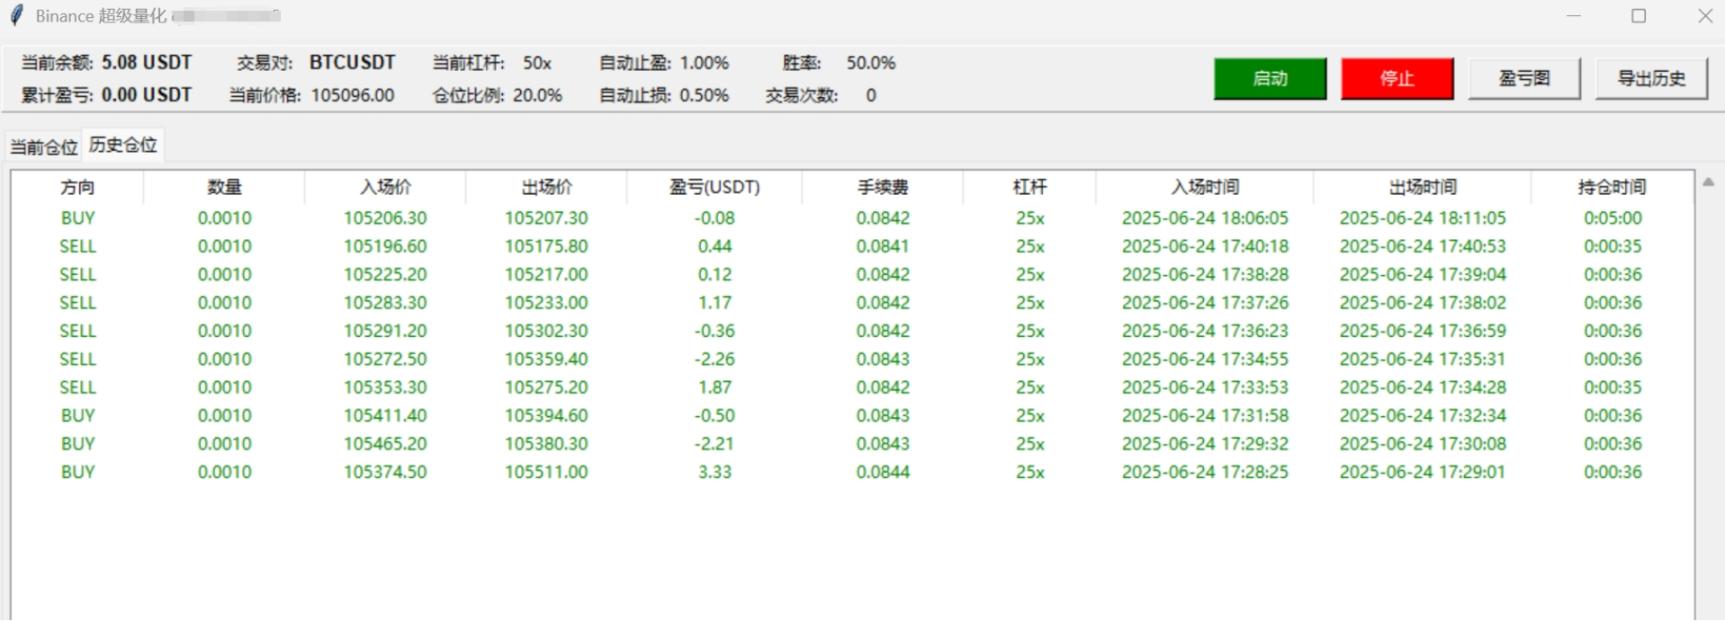Click profit value 0.12 in the table
1725x621 pixels.
(x=714, y=274)
